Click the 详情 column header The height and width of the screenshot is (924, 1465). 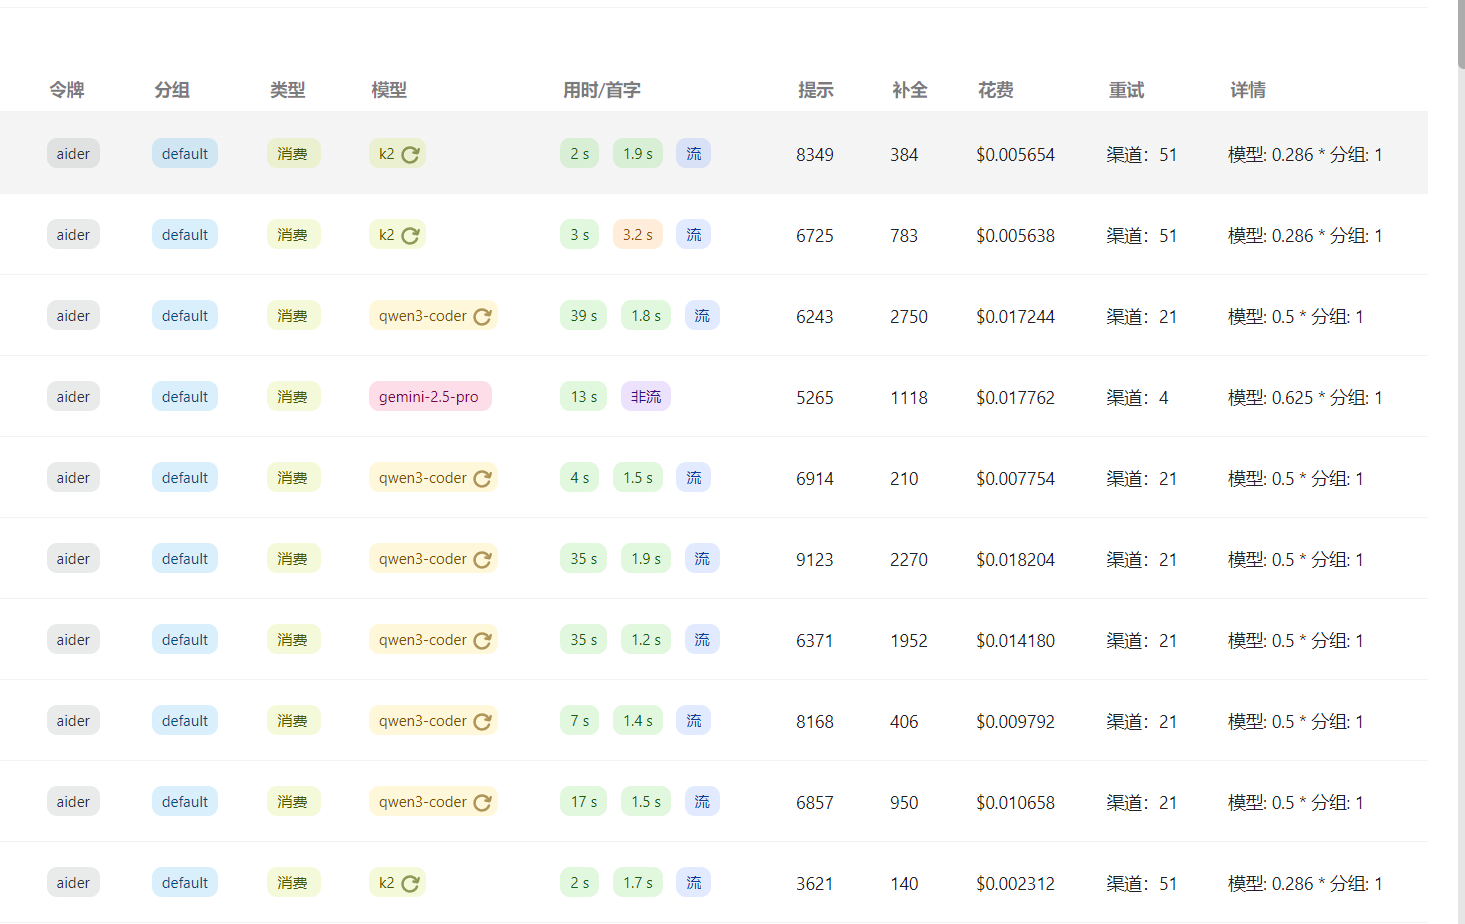[1248, 90]
